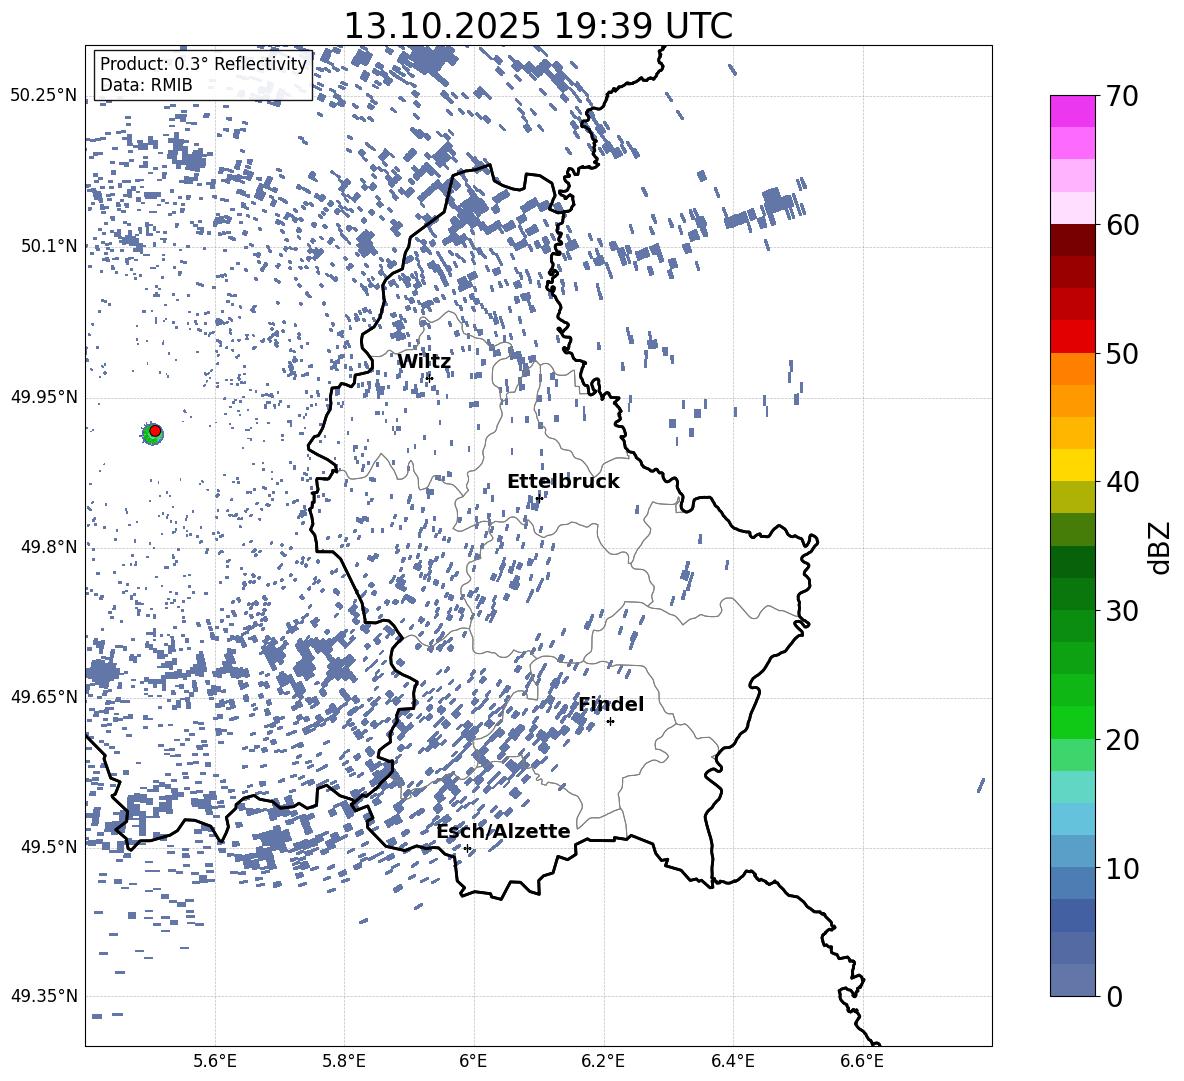This screenshot has height=1081, width=1184.
Task: Click the colorbar tick value 10
Action: (1122, 868)
